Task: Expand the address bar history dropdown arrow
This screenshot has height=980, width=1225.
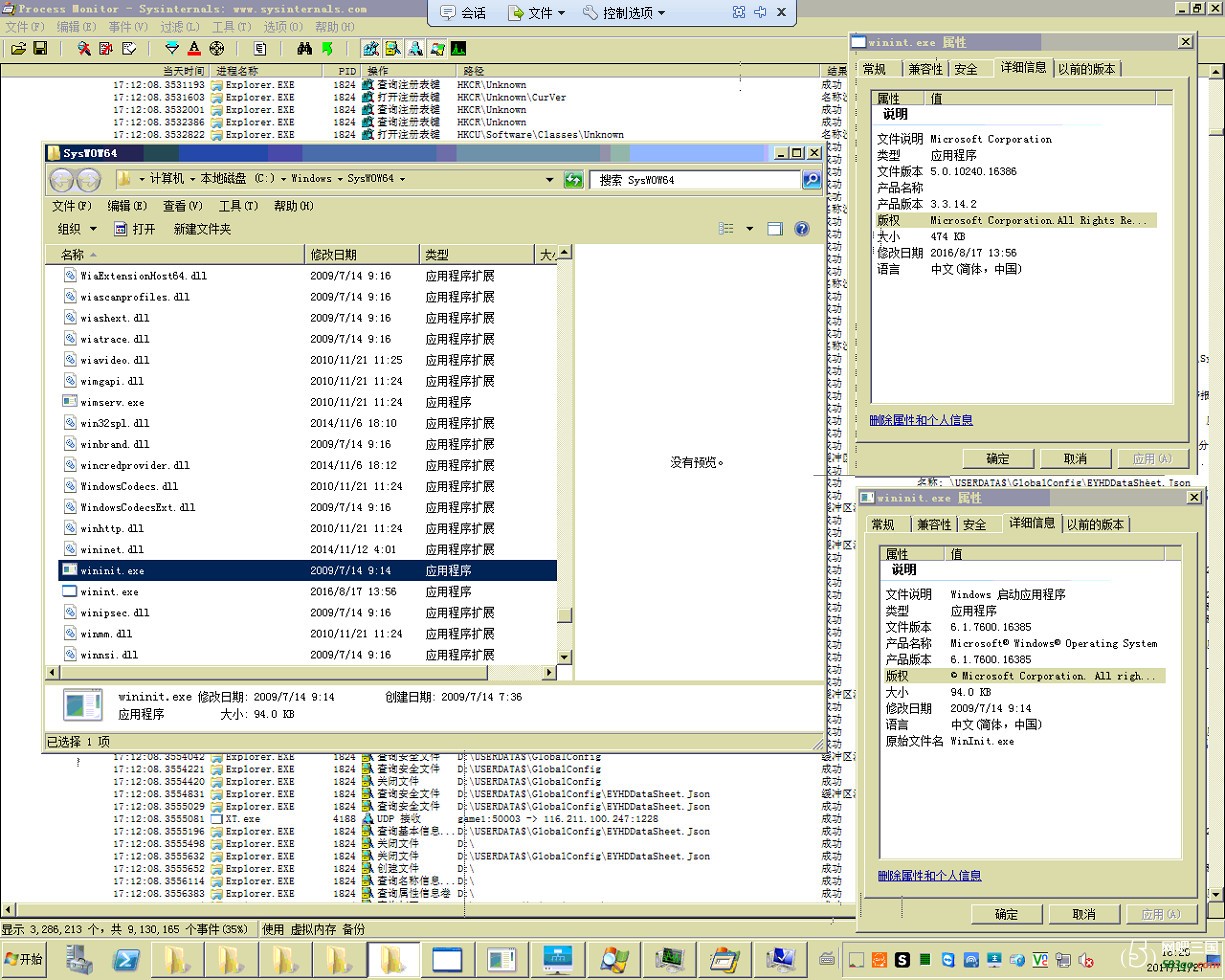Action: [x=550, y=179]
